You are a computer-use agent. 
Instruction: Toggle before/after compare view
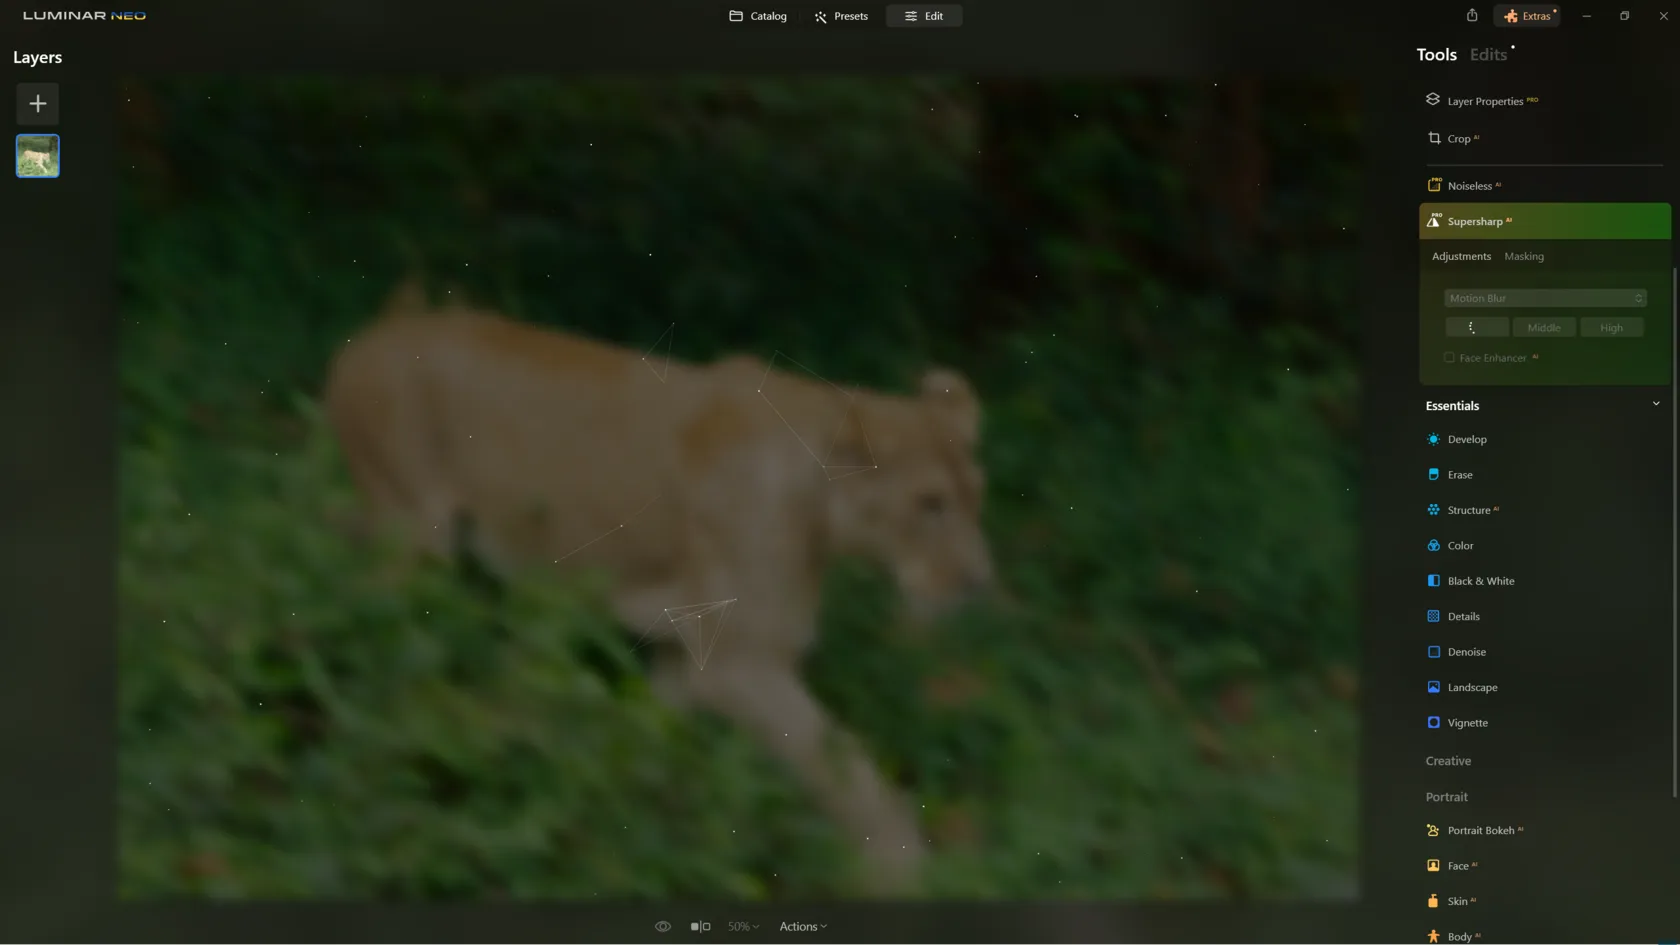[700, 927]
